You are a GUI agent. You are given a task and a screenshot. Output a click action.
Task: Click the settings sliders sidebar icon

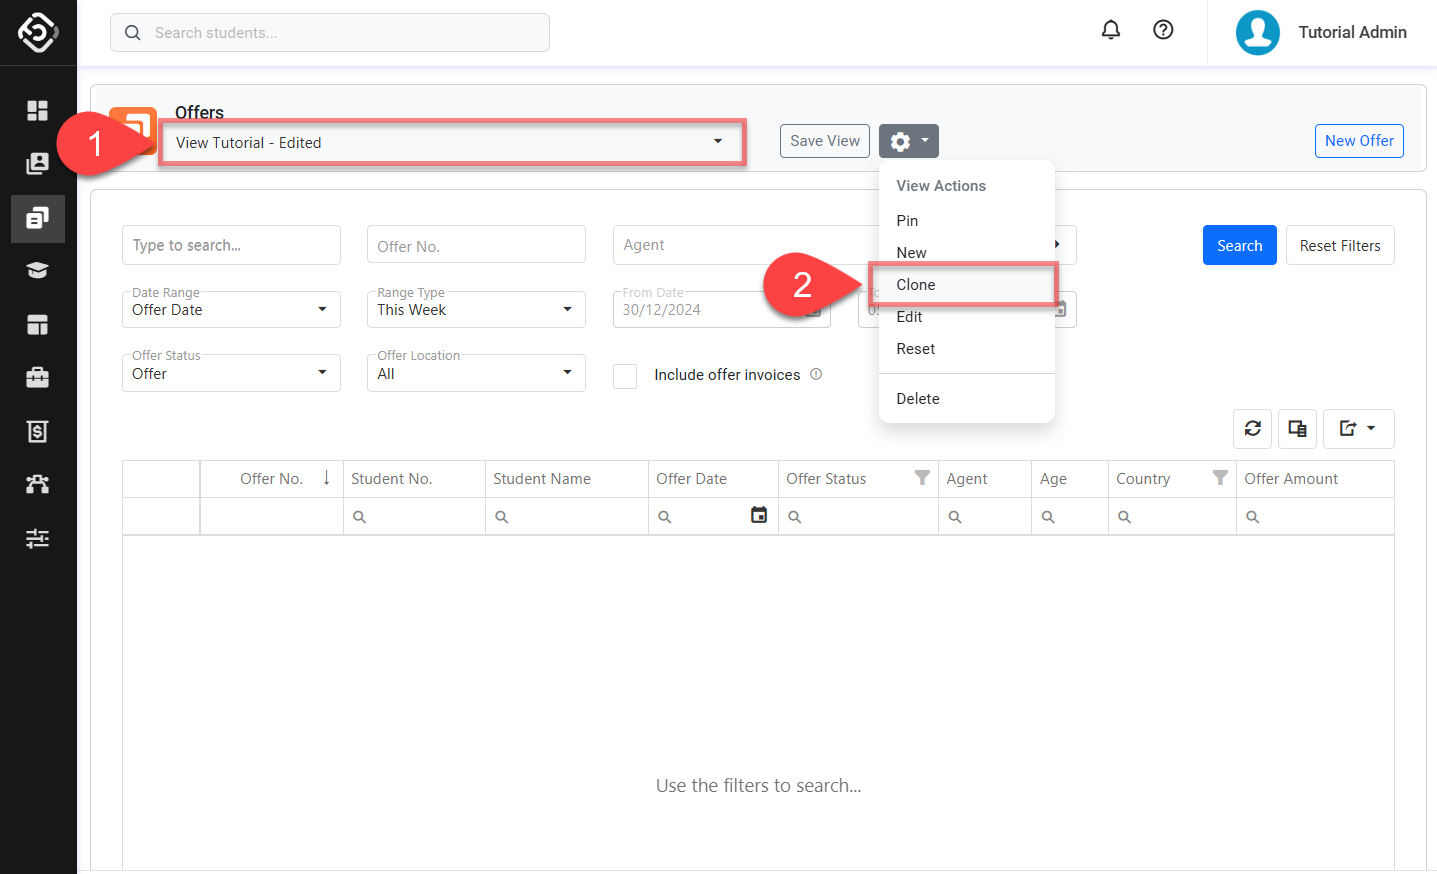(37, 538)
